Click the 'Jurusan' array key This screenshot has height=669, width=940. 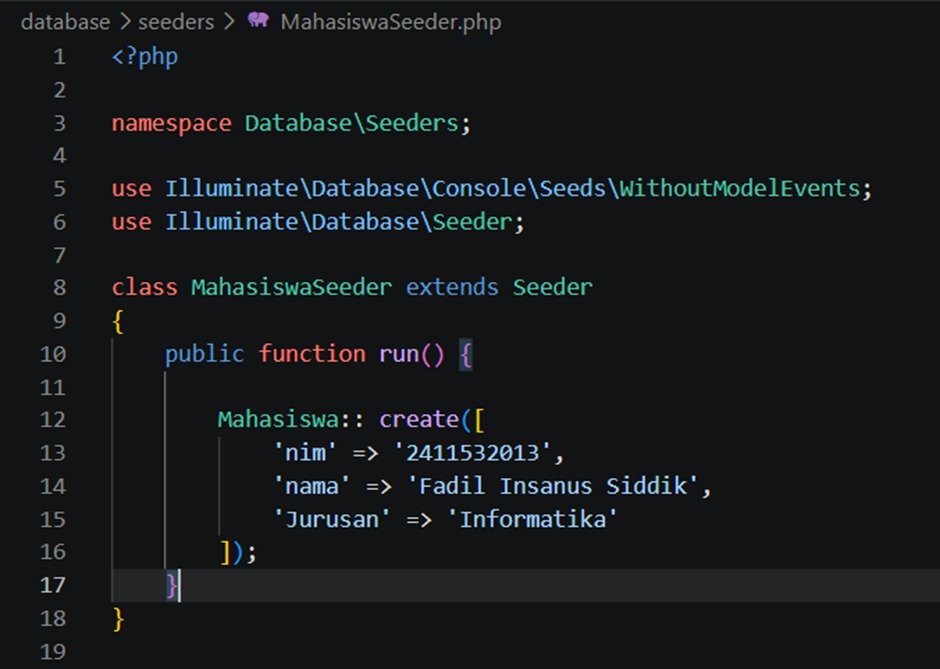[x=332, y=519]
